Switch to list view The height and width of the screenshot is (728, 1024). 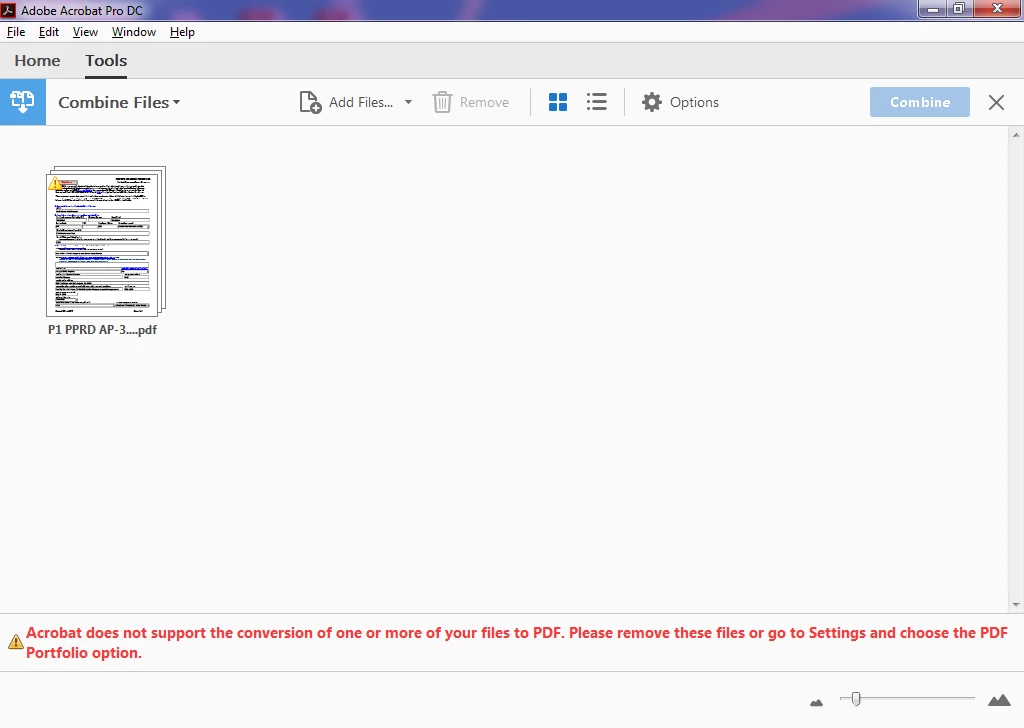point(596,102)
